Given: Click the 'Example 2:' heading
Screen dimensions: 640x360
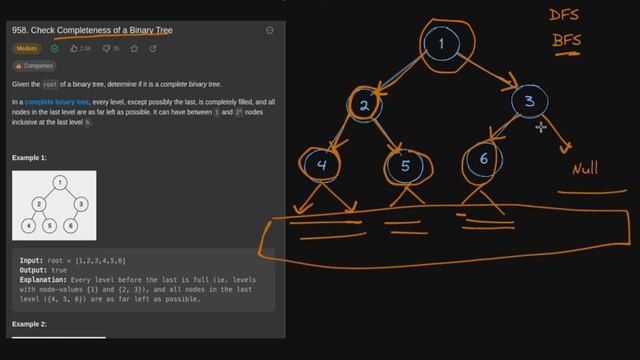Looking at the screenshot, I should (x=29, y=324).
